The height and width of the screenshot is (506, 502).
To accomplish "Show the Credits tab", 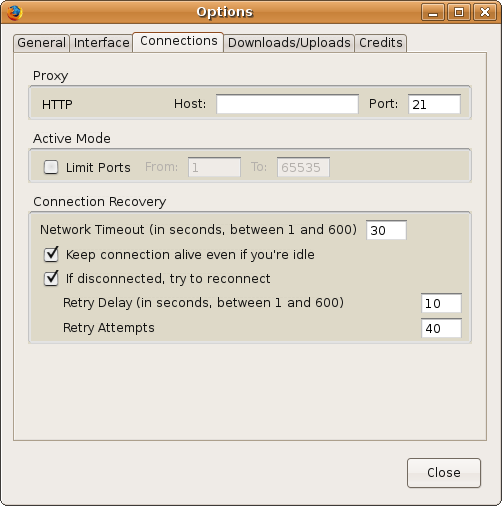I will coord(381,43).
